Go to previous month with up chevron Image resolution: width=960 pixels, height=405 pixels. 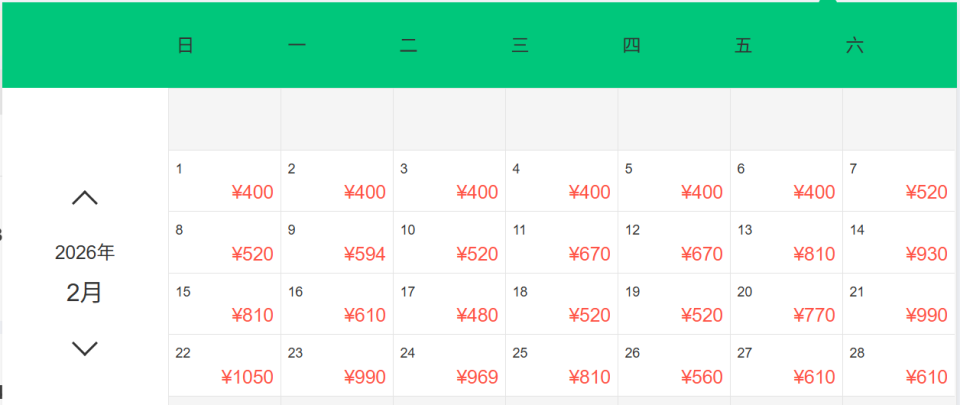85,198
